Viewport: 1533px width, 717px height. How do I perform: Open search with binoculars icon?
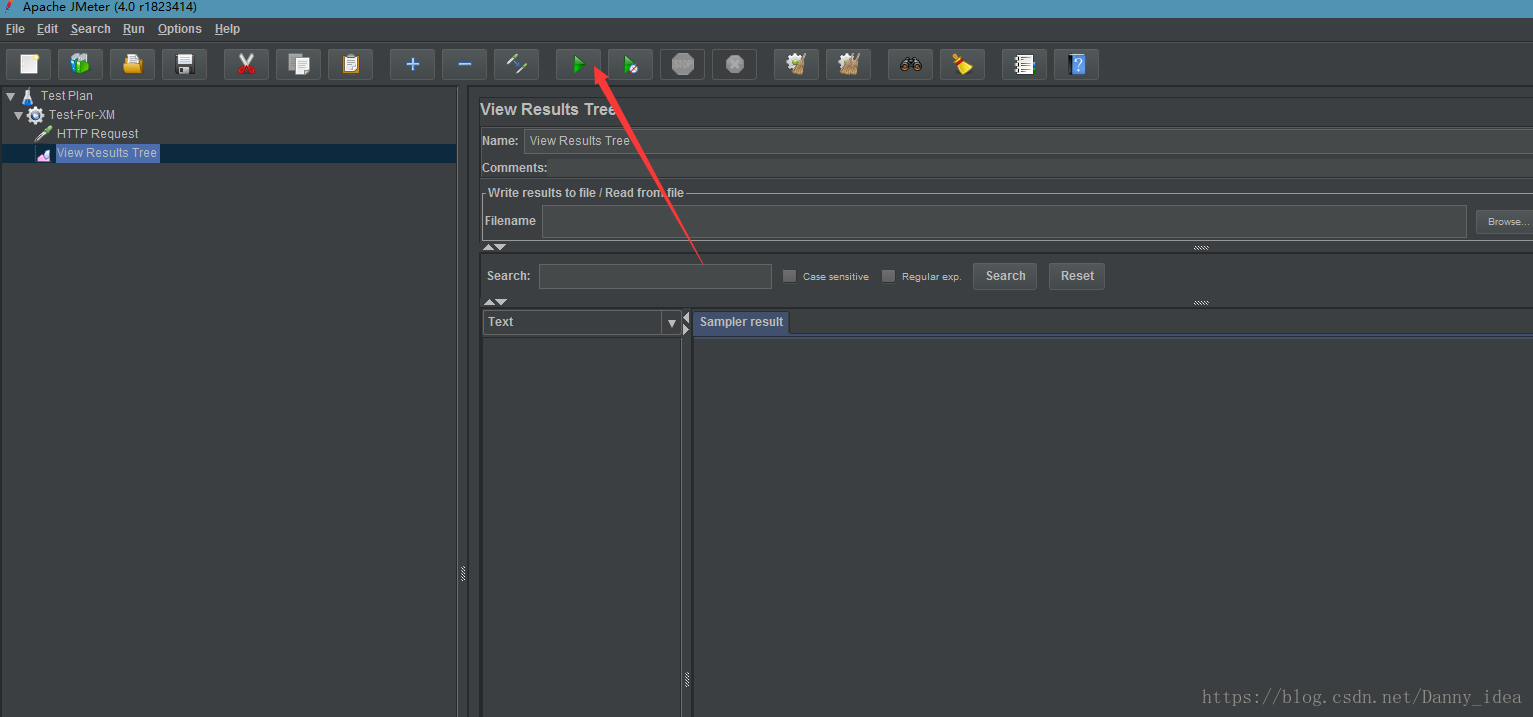[910, 64]
